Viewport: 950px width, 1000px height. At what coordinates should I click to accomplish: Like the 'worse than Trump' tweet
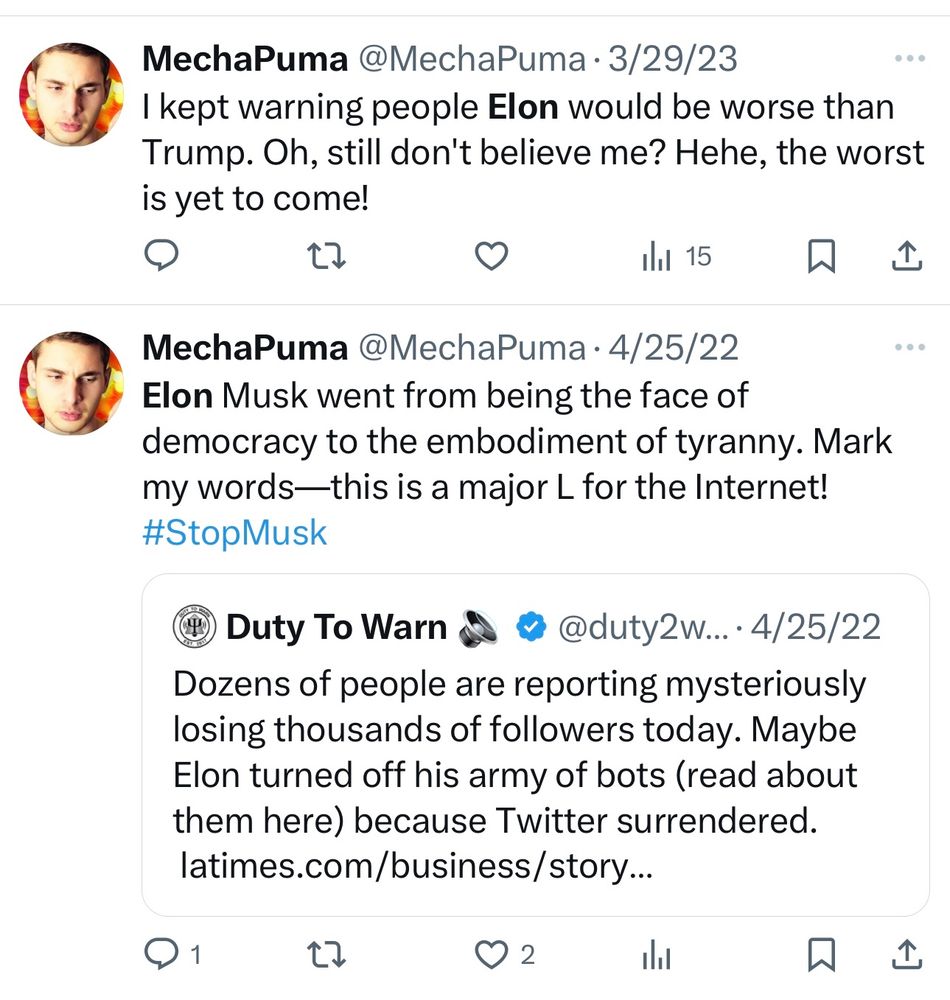(490, 257)
